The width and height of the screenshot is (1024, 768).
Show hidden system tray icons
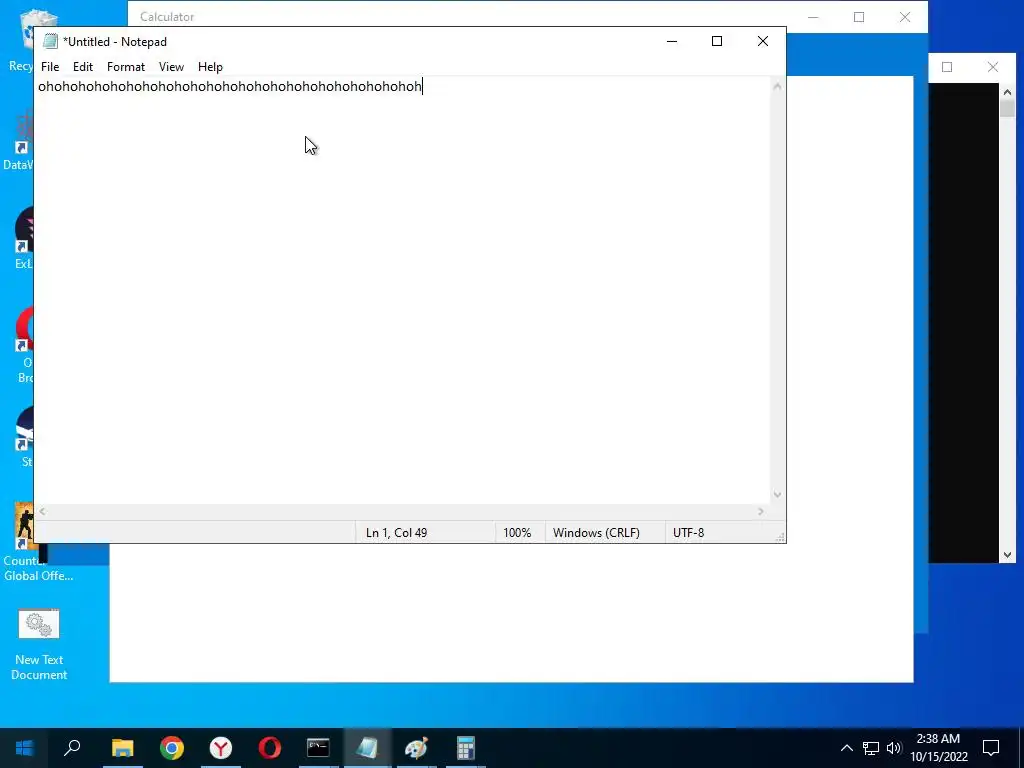point(846,748)
